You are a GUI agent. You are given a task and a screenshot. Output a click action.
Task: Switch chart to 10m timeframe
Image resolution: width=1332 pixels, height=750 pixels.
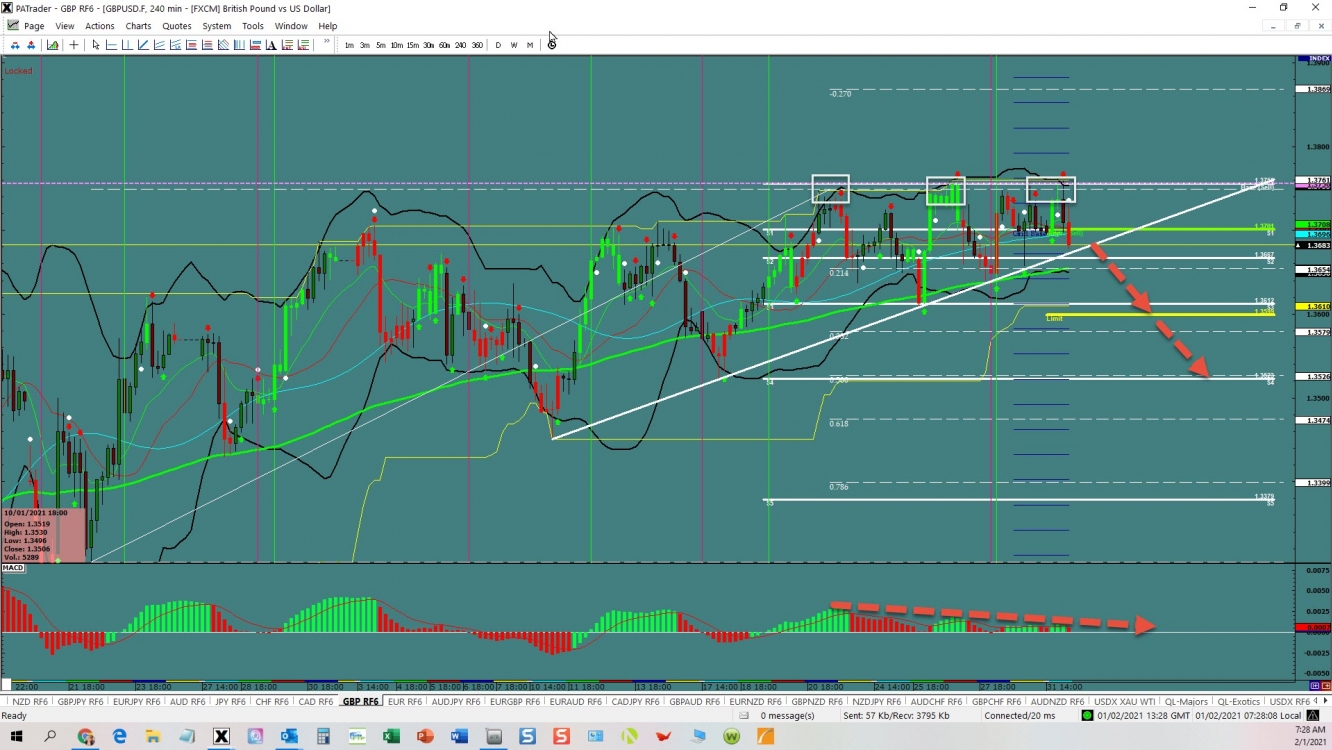click(397, 45)
